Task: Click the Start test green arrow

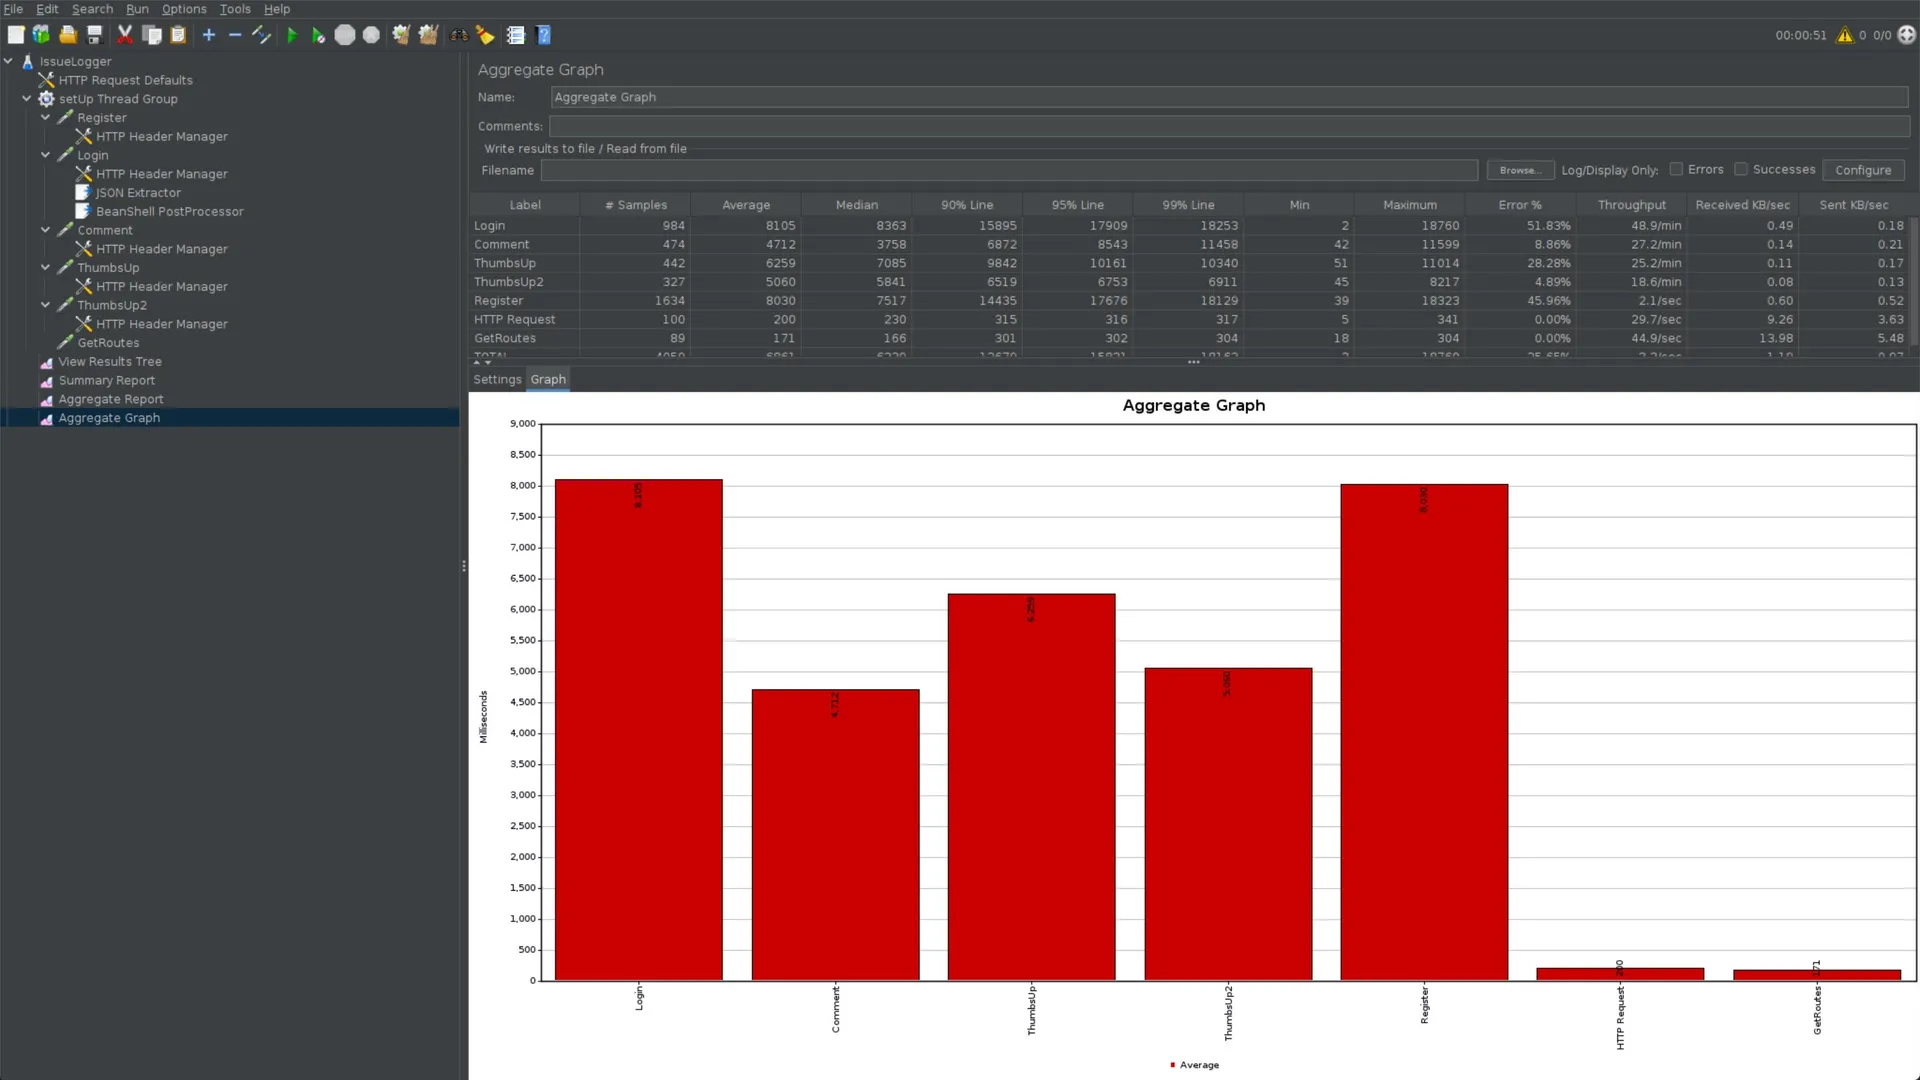Action: point(291,35)
